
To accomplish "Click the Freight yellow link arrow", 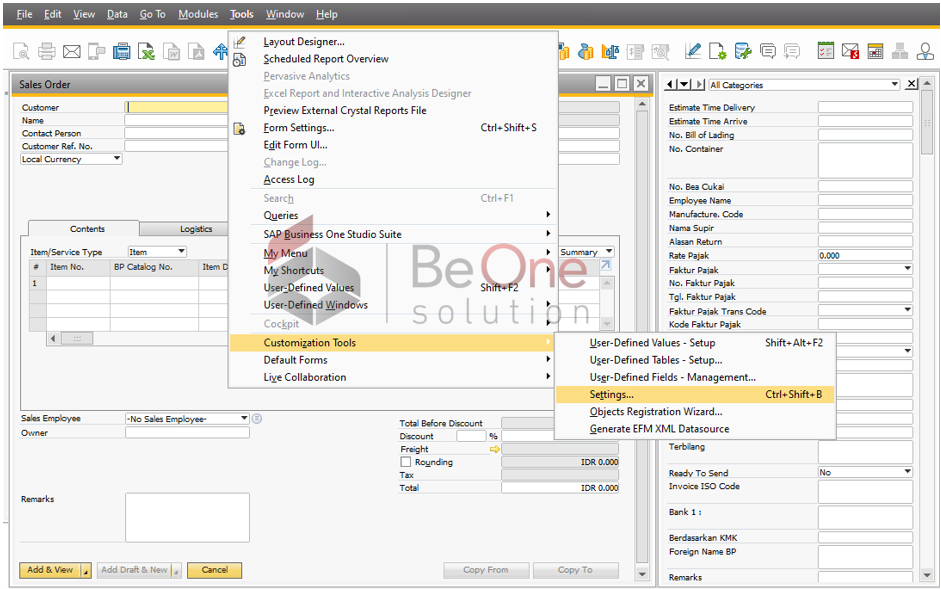I will click(495, 449).
